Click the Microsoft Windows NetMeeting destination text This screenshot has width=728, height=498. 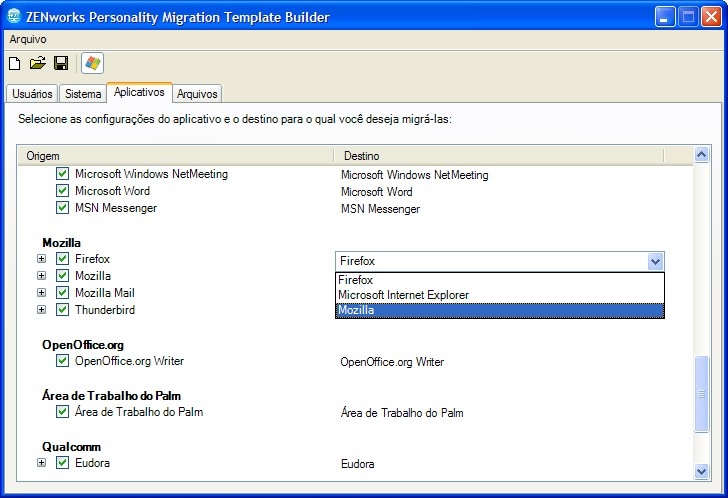(415, 175)
